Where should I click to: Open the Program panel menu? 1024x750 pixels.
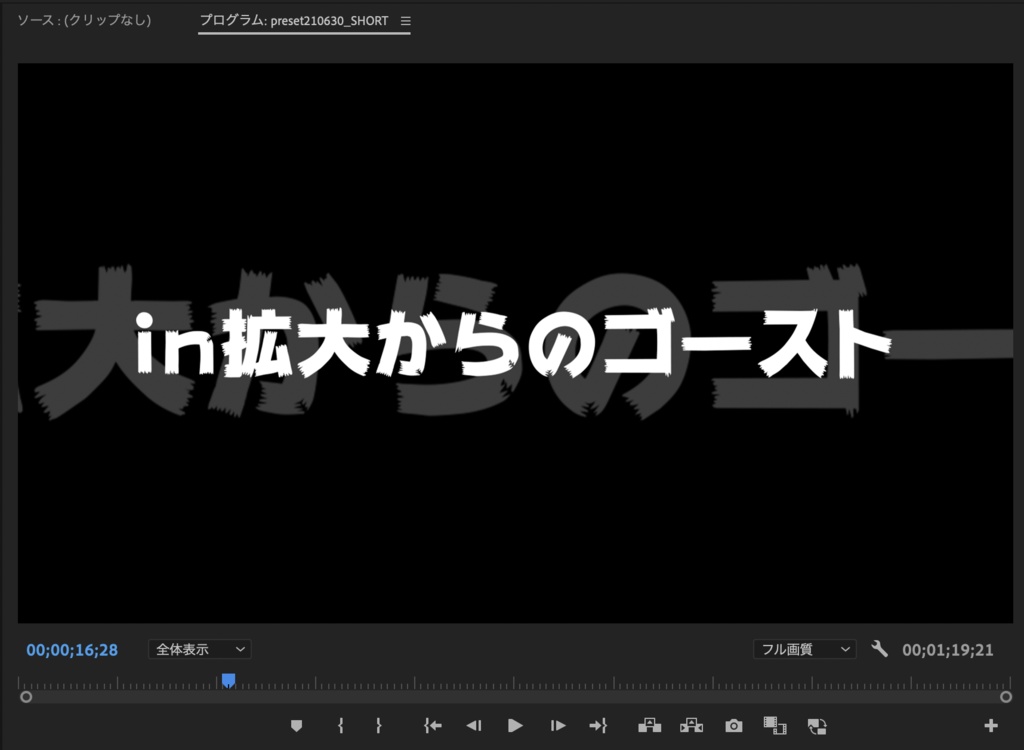point(405,19)
